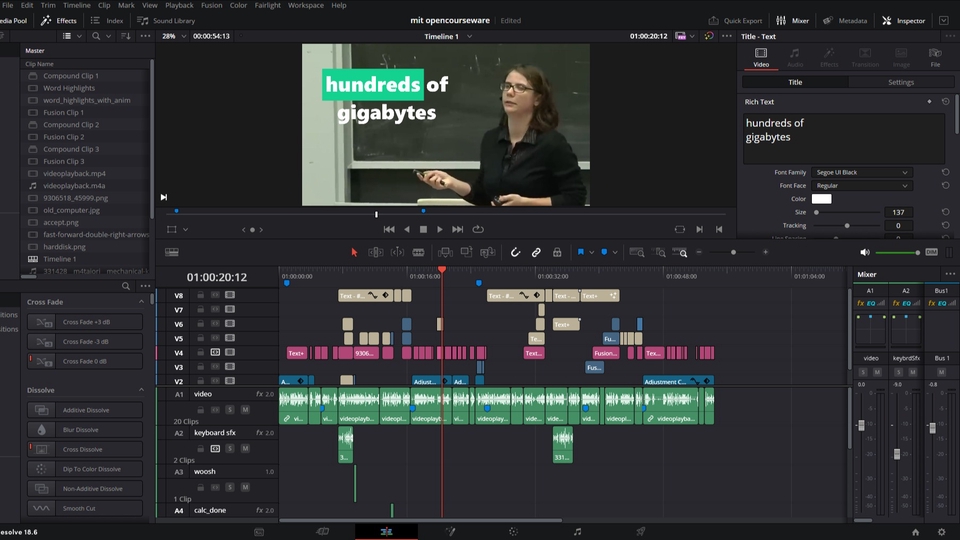
Task: Select the Inspector Audio tab
Action: (x=795, y=58)
